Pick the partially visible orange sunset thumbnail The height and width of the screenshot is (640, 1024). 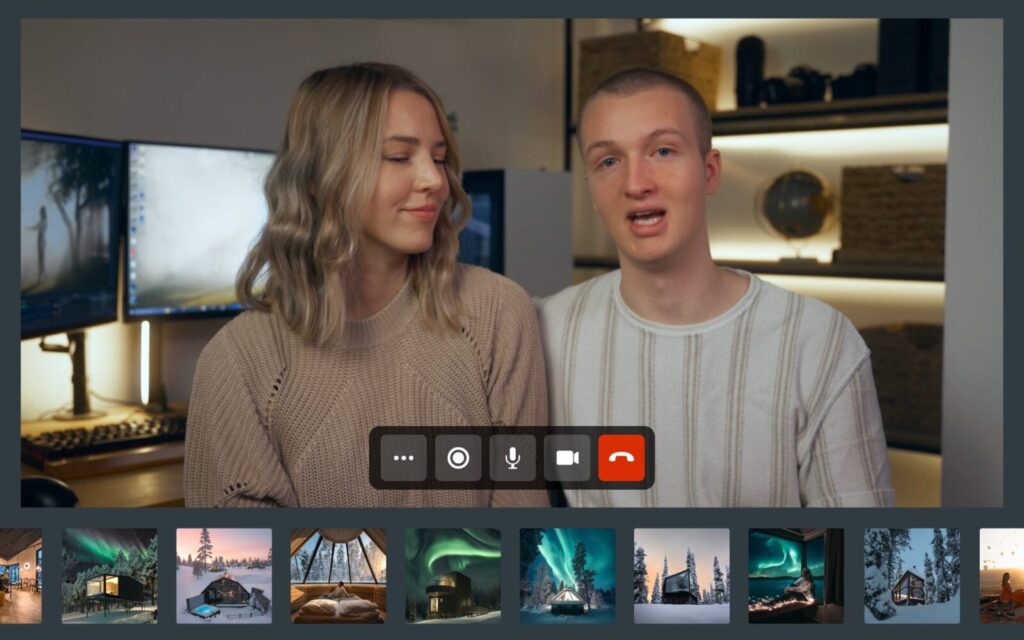(1001, 576)
